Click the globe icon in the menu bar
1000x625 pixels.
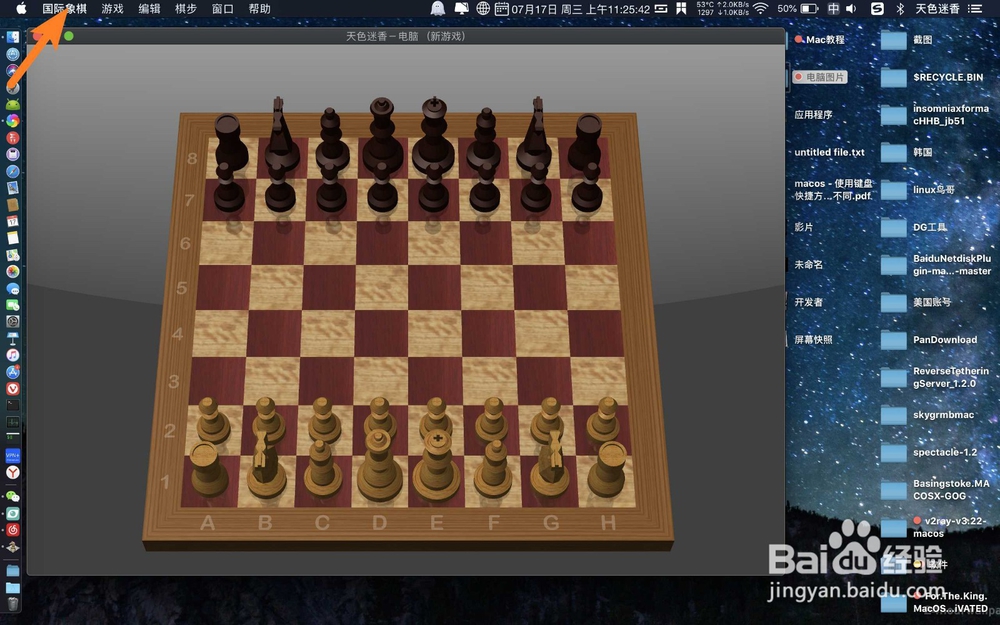click(481, 8)
